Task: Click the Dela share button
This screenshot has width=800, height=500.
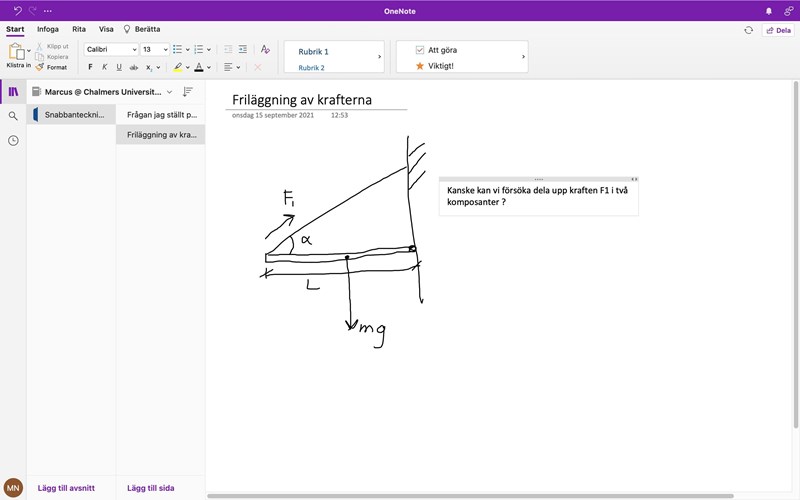Action: point(778,30)
